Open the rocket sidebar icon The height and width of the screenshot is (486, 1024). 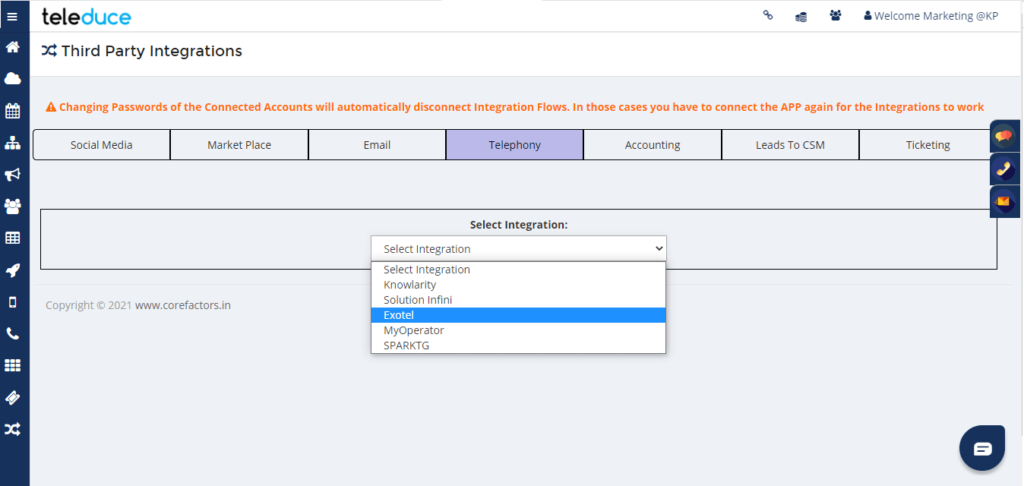[x=12, y=270]
